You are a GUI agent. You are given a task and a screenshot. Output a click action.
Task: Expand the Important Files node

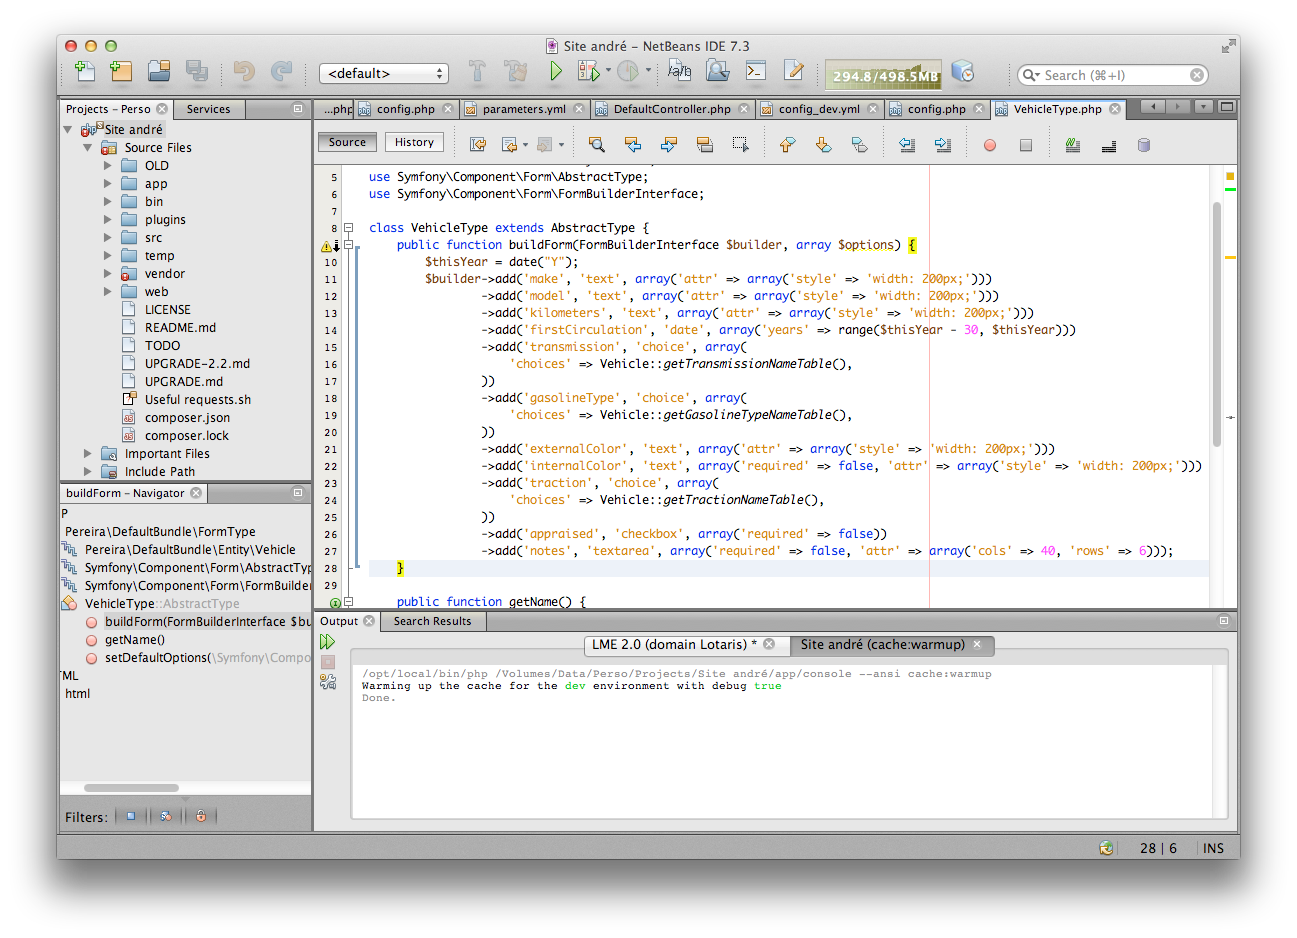[x=88, y=454]
